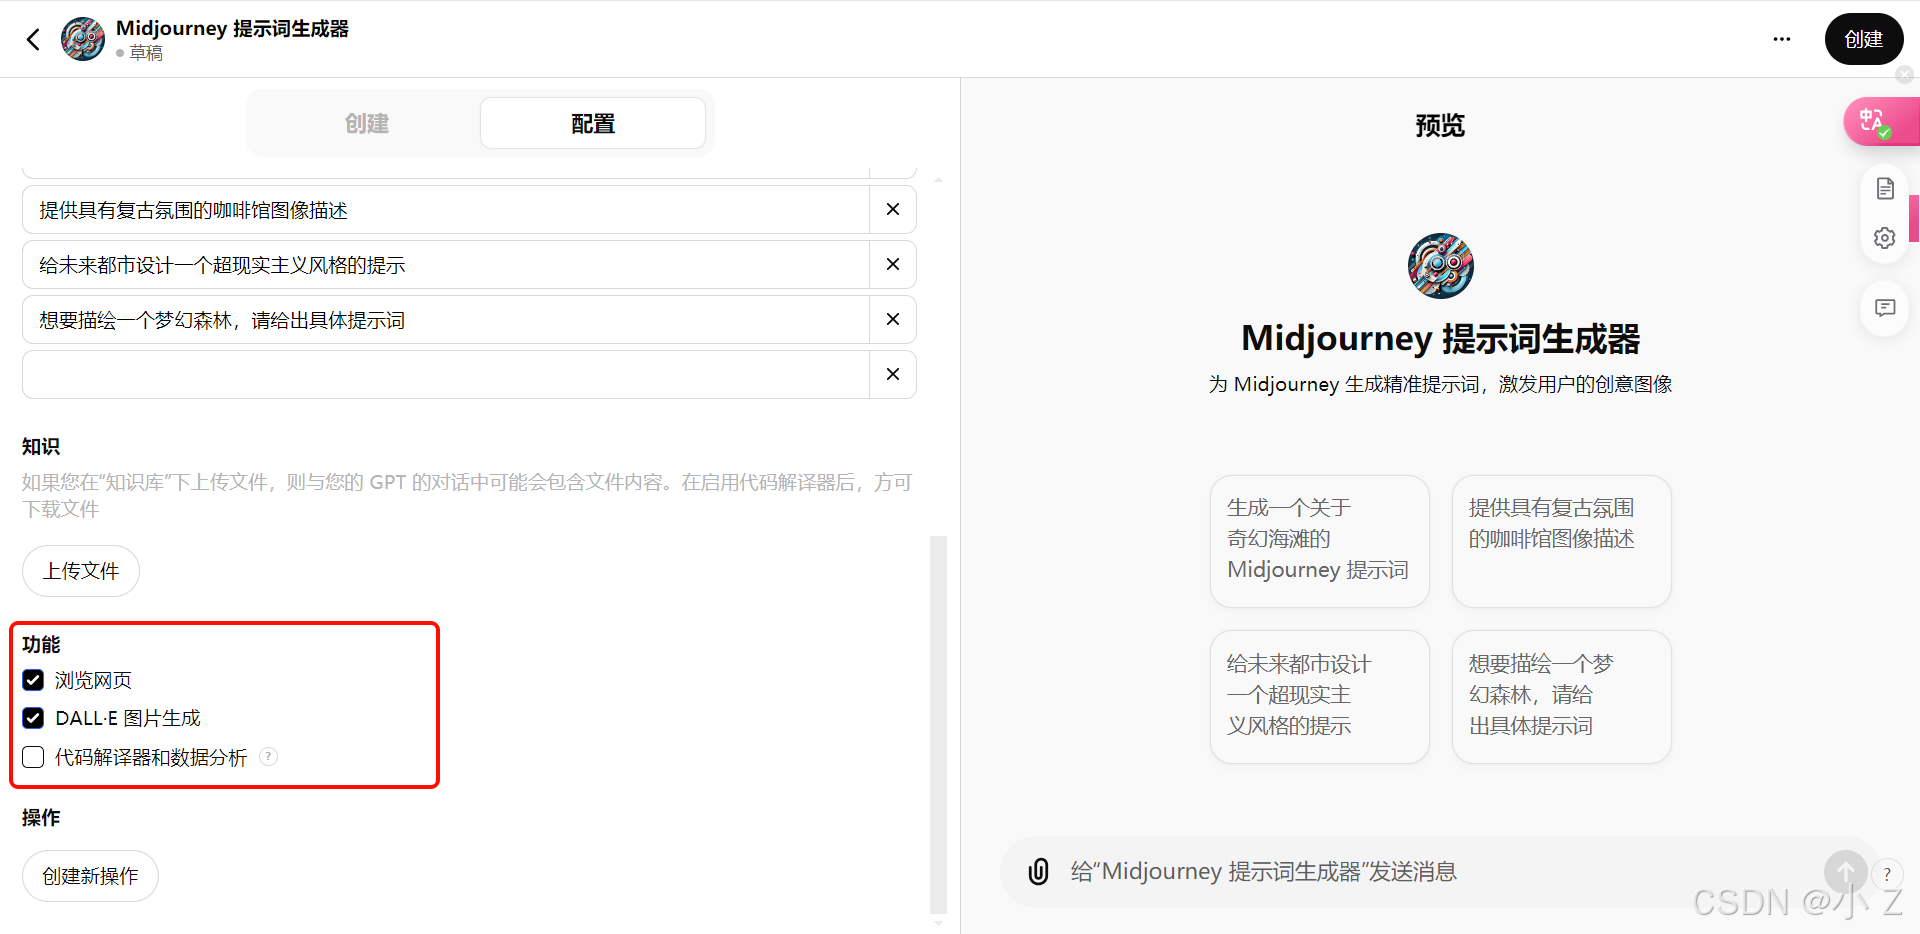The width and height of the screenshot is (1920, 934).
Task: Click the Midjourney GPT avatar in header
Action: pyautogui.click(x=83, y=39)
